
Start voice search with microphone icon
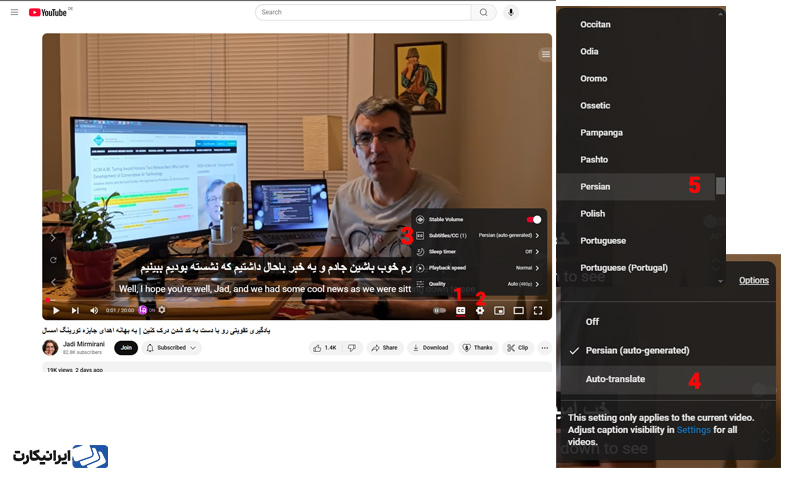click(511, 12)
